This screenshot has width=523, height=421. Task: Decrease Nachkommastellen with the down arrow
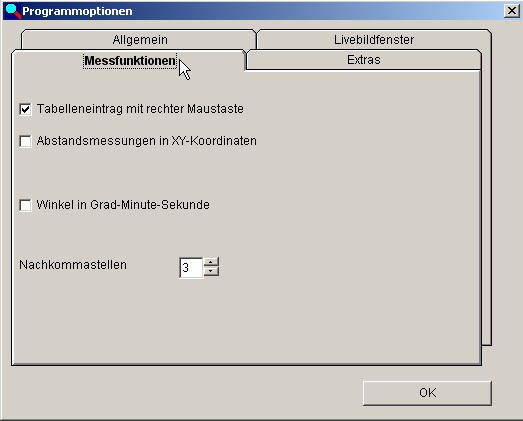pos(211,272)
